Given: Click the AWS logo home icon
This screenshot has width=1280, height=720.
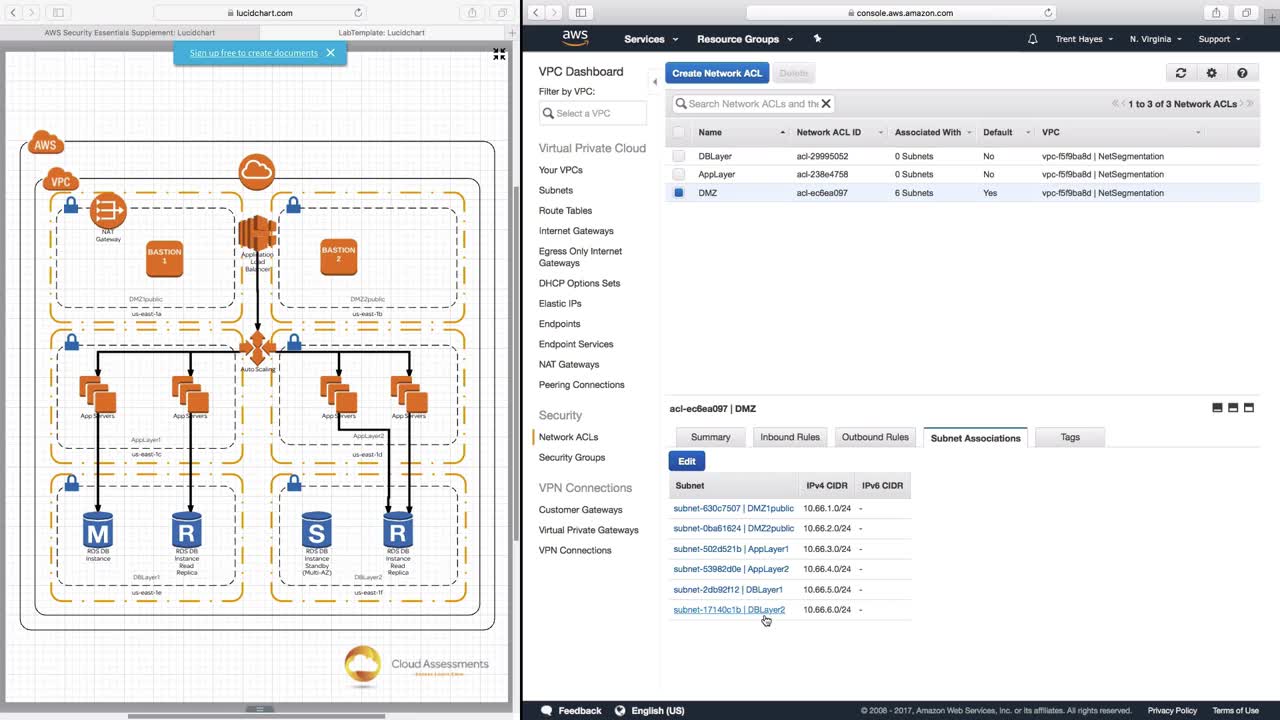Looking at the screenshot, I should pos(575,38).
